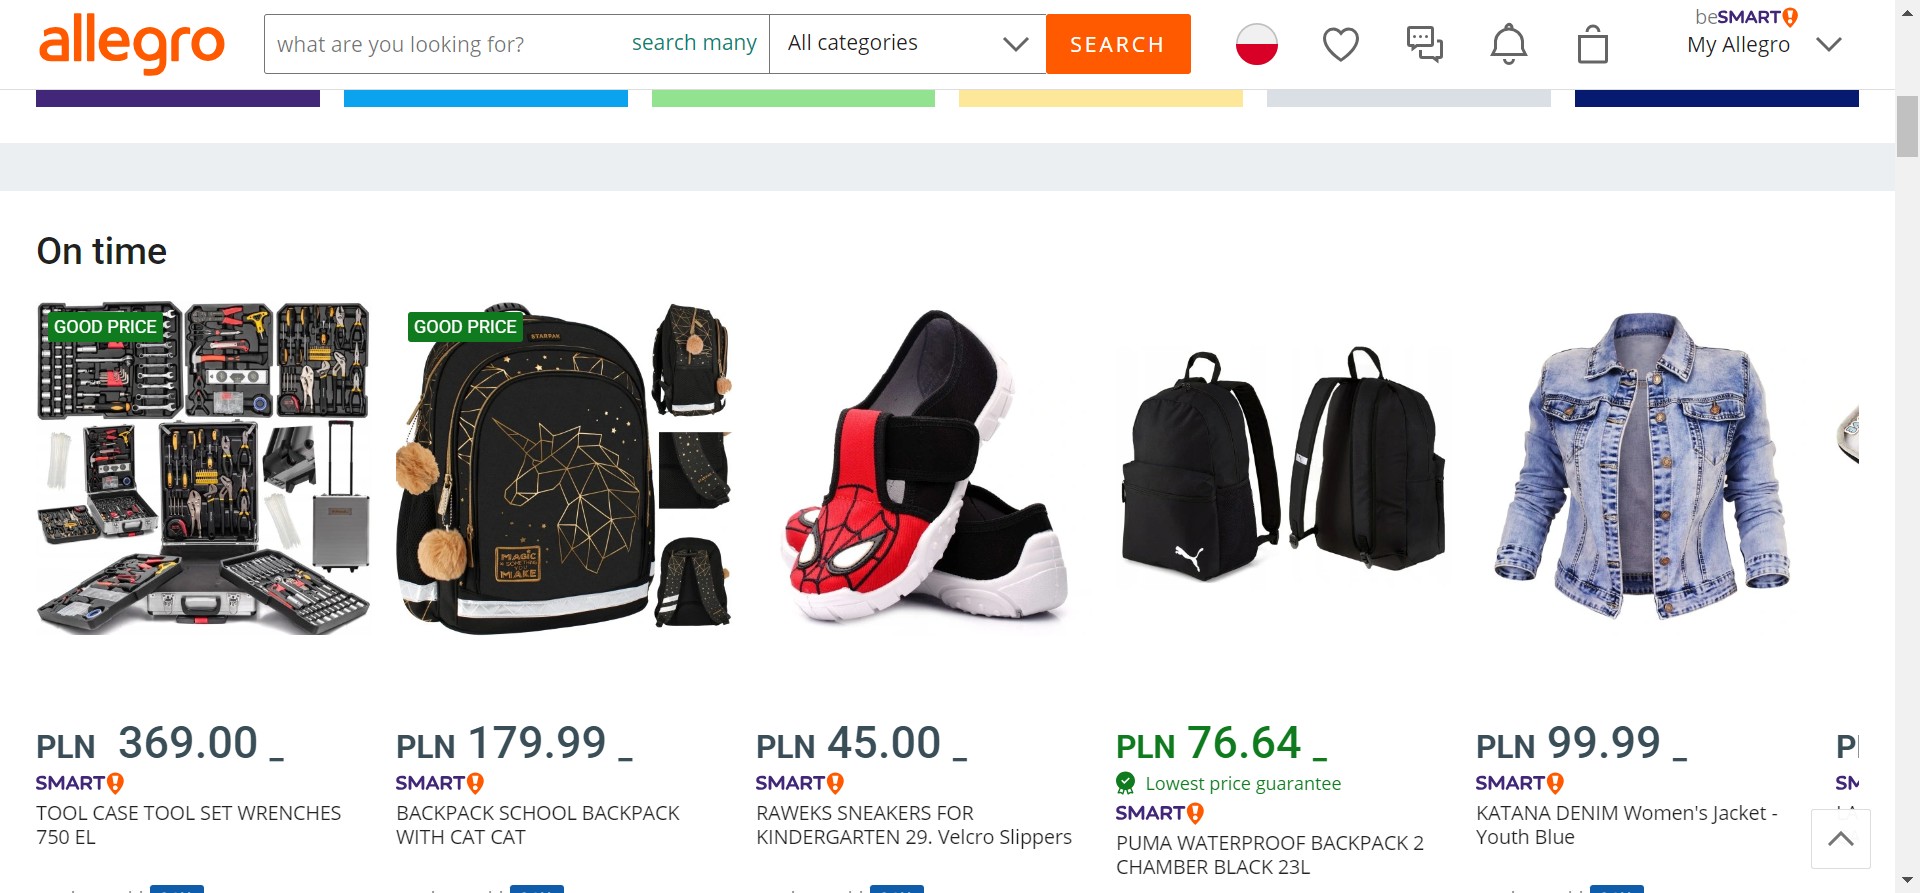Open the notifications bell
Image resolution: width=1920 pixels, height=893 pixels.
click(1508, 44)
